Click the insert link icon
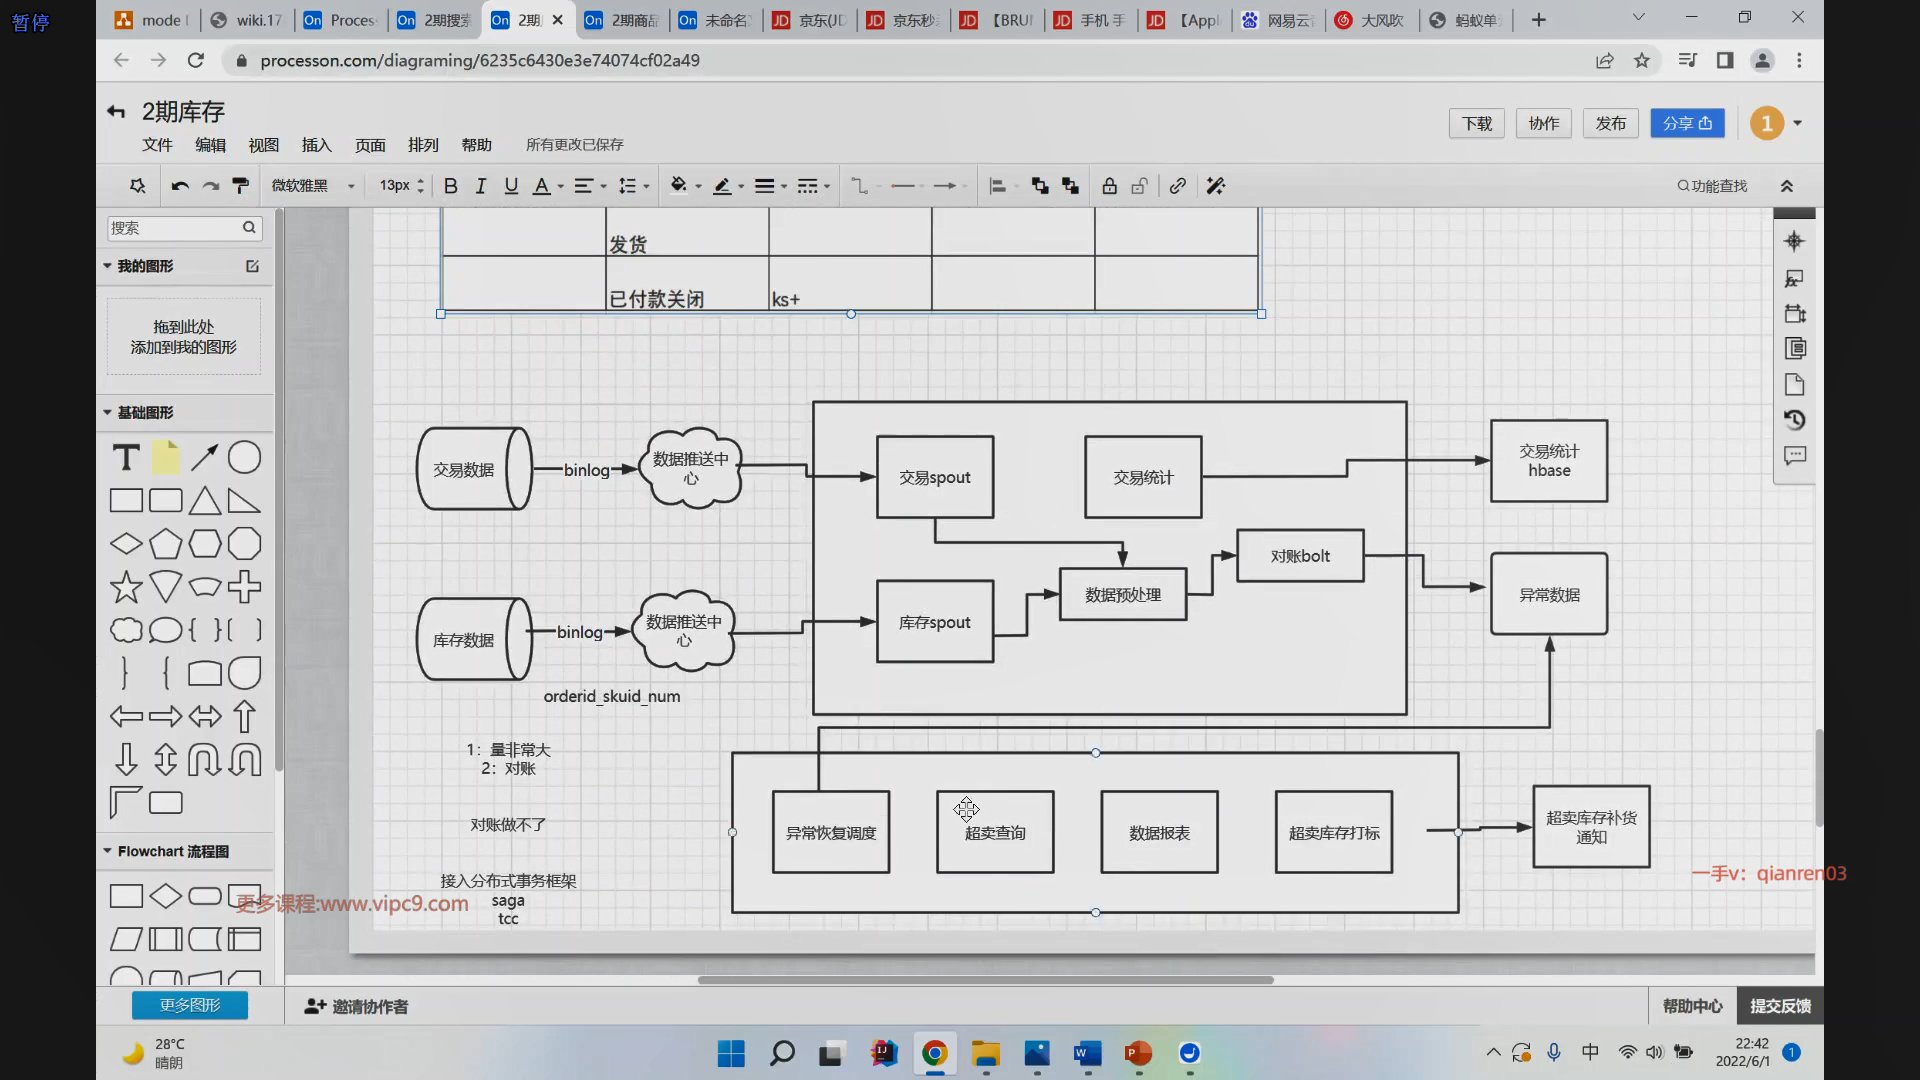The width and height of the screenshot is (1920, 1080). point(1177,186)
